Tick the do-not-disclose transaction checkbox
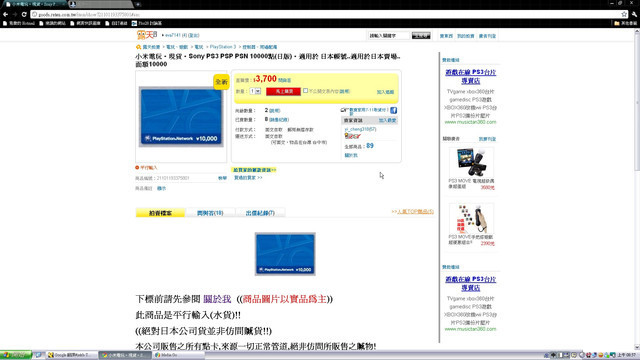 point(305,91)
